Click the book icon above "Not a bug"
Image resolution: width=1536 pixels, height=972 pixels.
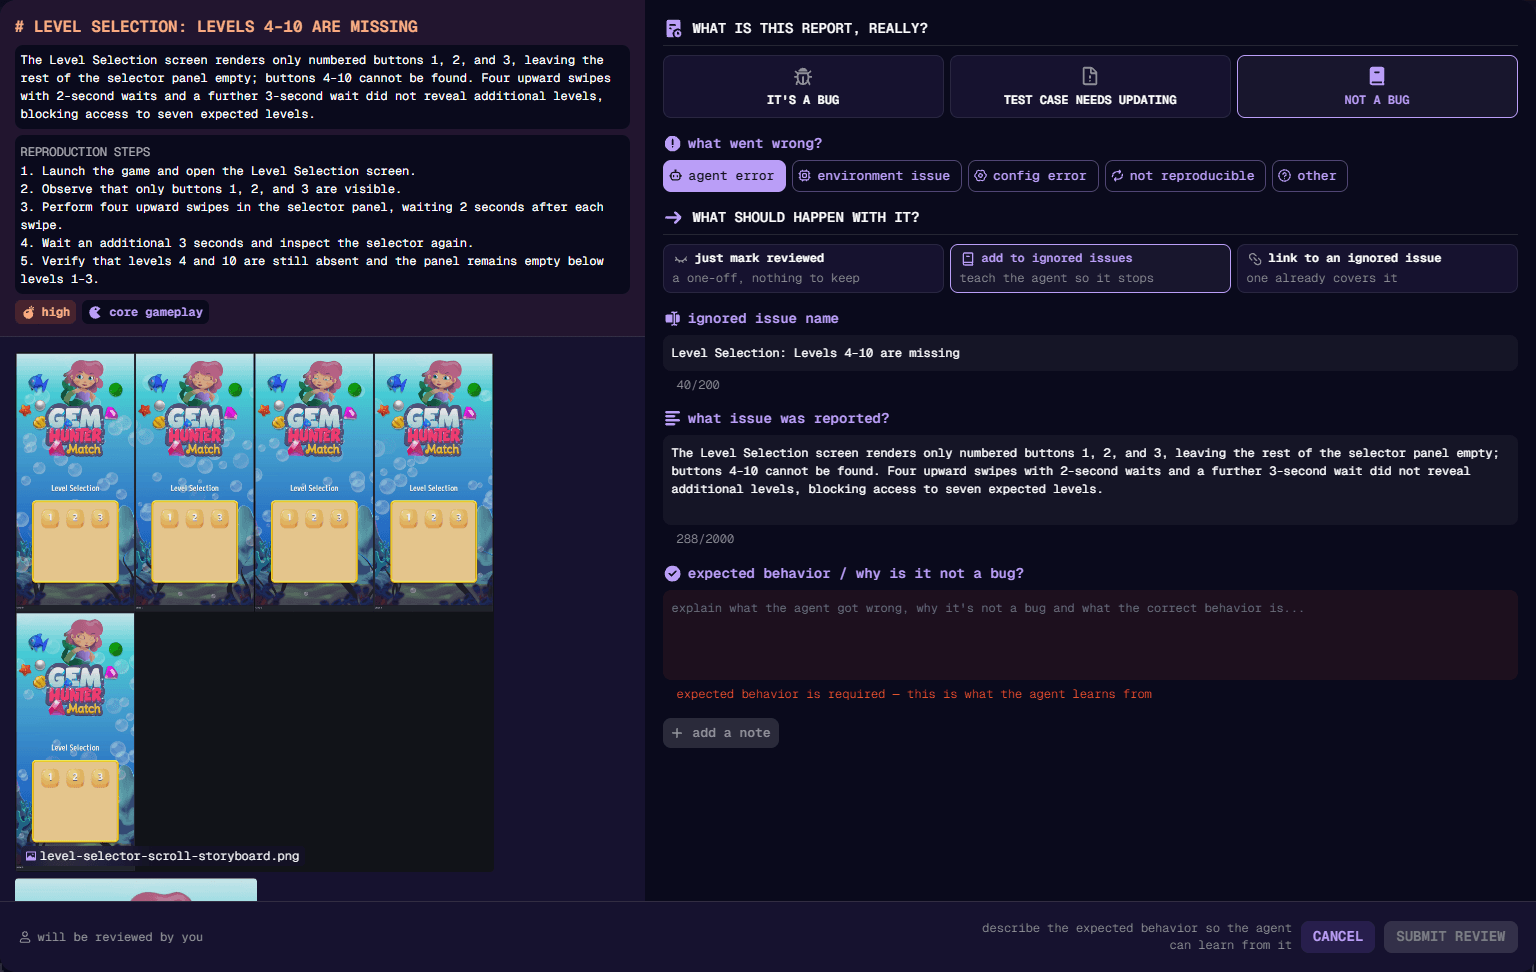click(x=1377, y=76)
